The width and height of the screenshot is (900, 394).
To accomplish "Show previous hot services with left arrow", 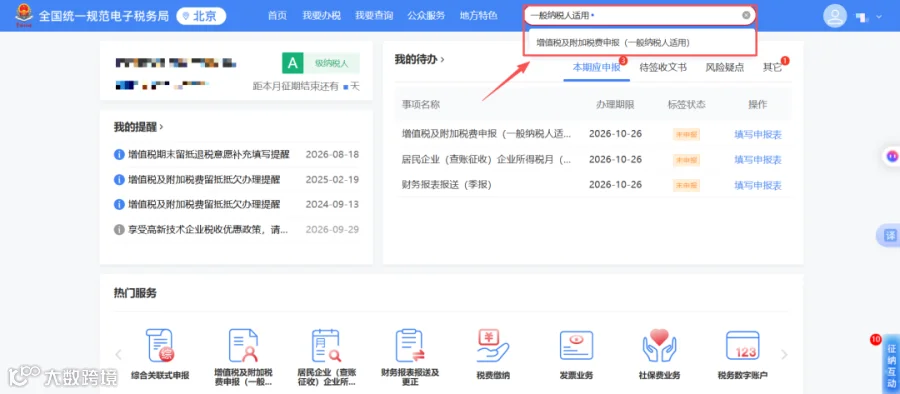I will pos(118,354).
